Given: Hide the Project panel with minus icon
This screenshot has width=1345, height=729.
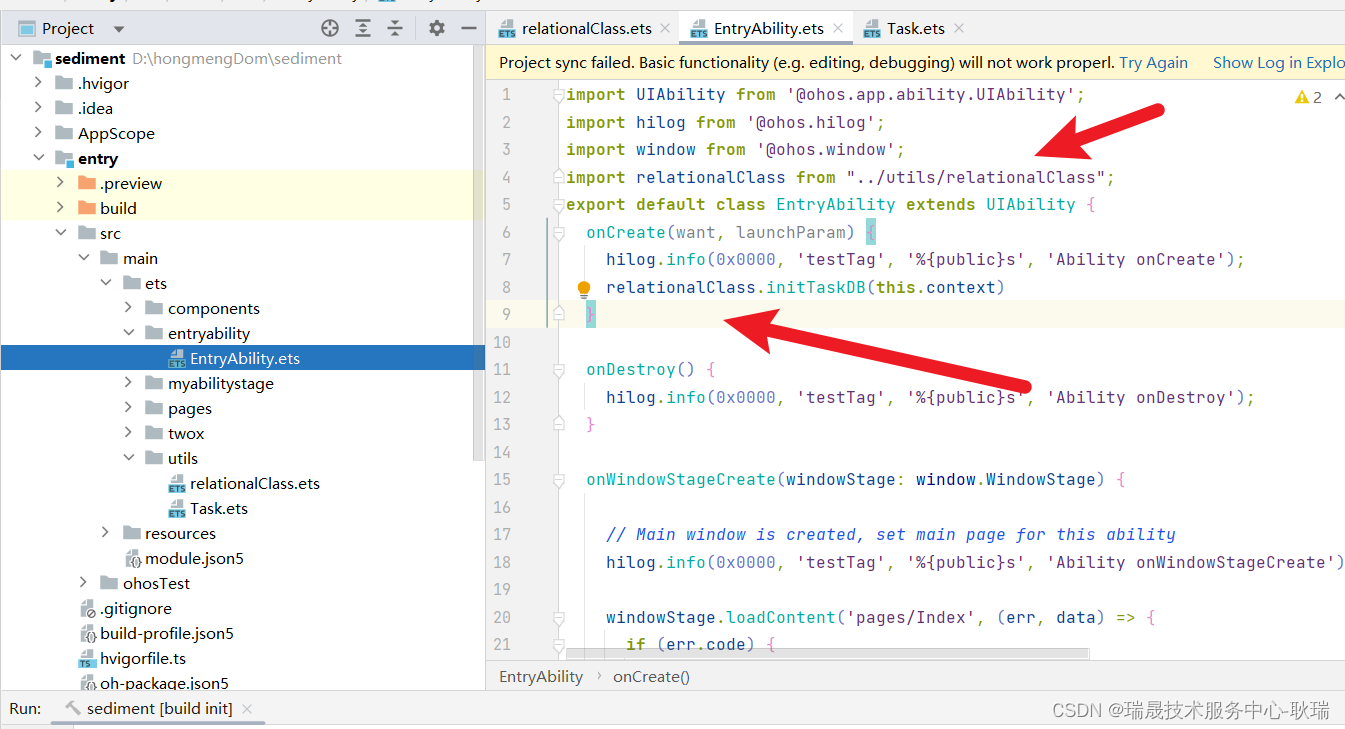Looking at the screenshot, I should (468, 28).
